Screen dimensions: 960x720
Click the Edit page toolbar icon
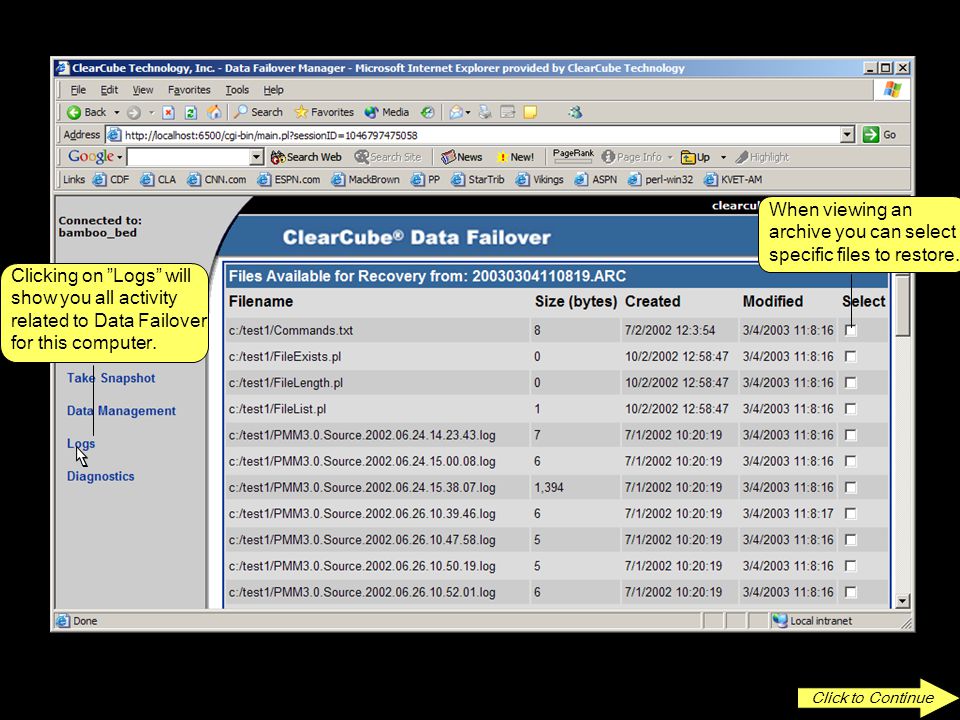tap(508, 112)
